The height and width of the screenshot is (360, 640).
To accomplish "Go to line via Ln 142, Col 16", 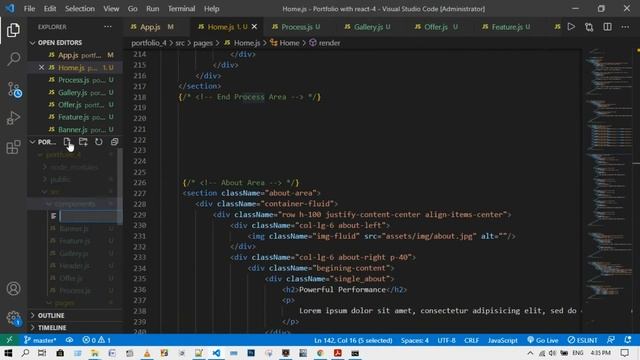I will click(x=353, y=340).
